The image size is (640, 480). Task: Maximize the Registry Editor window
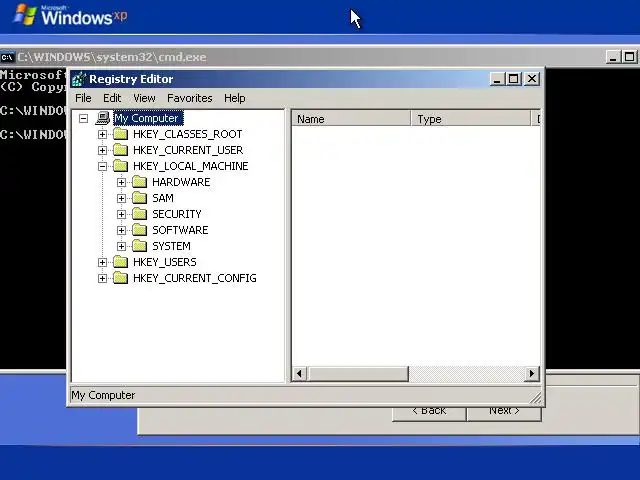[514, 79]
